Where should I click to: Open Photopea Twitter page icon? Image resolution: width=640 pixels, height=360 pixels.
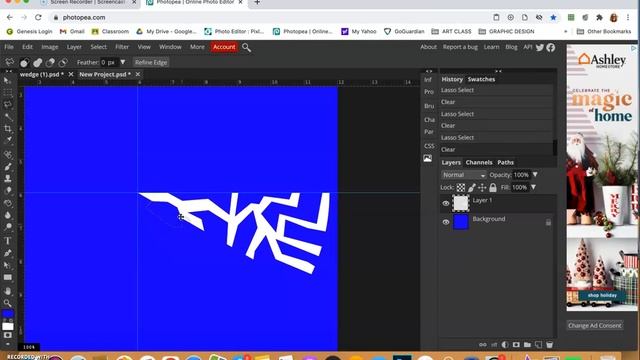pyautogui.click(x=540, y=47)
